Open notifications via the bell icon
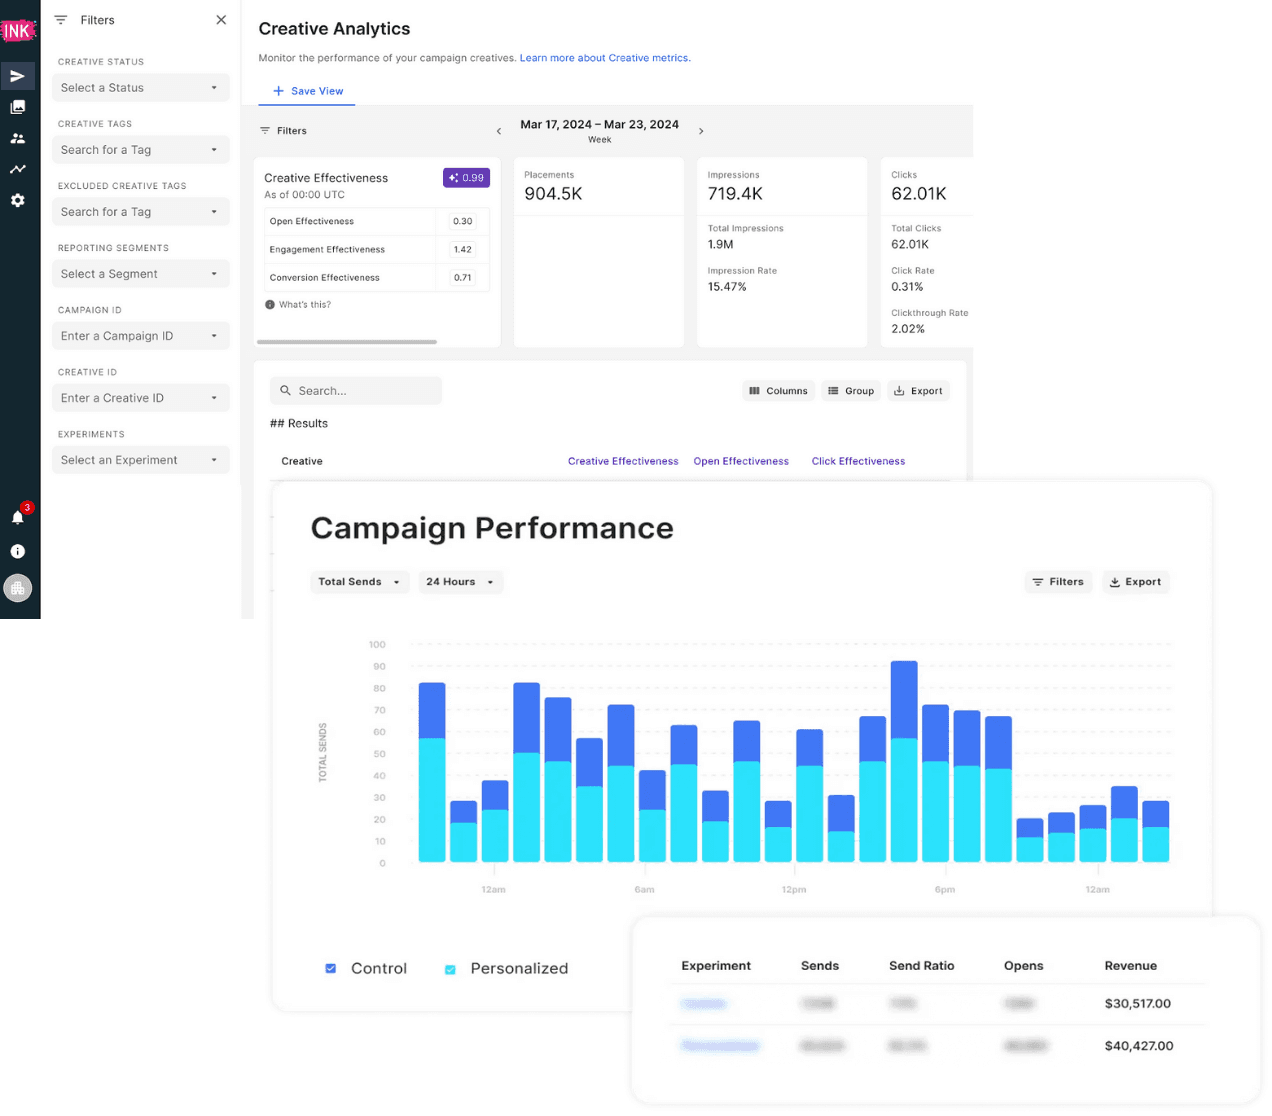This screenshot has width=1272, height=1116. 18,517
